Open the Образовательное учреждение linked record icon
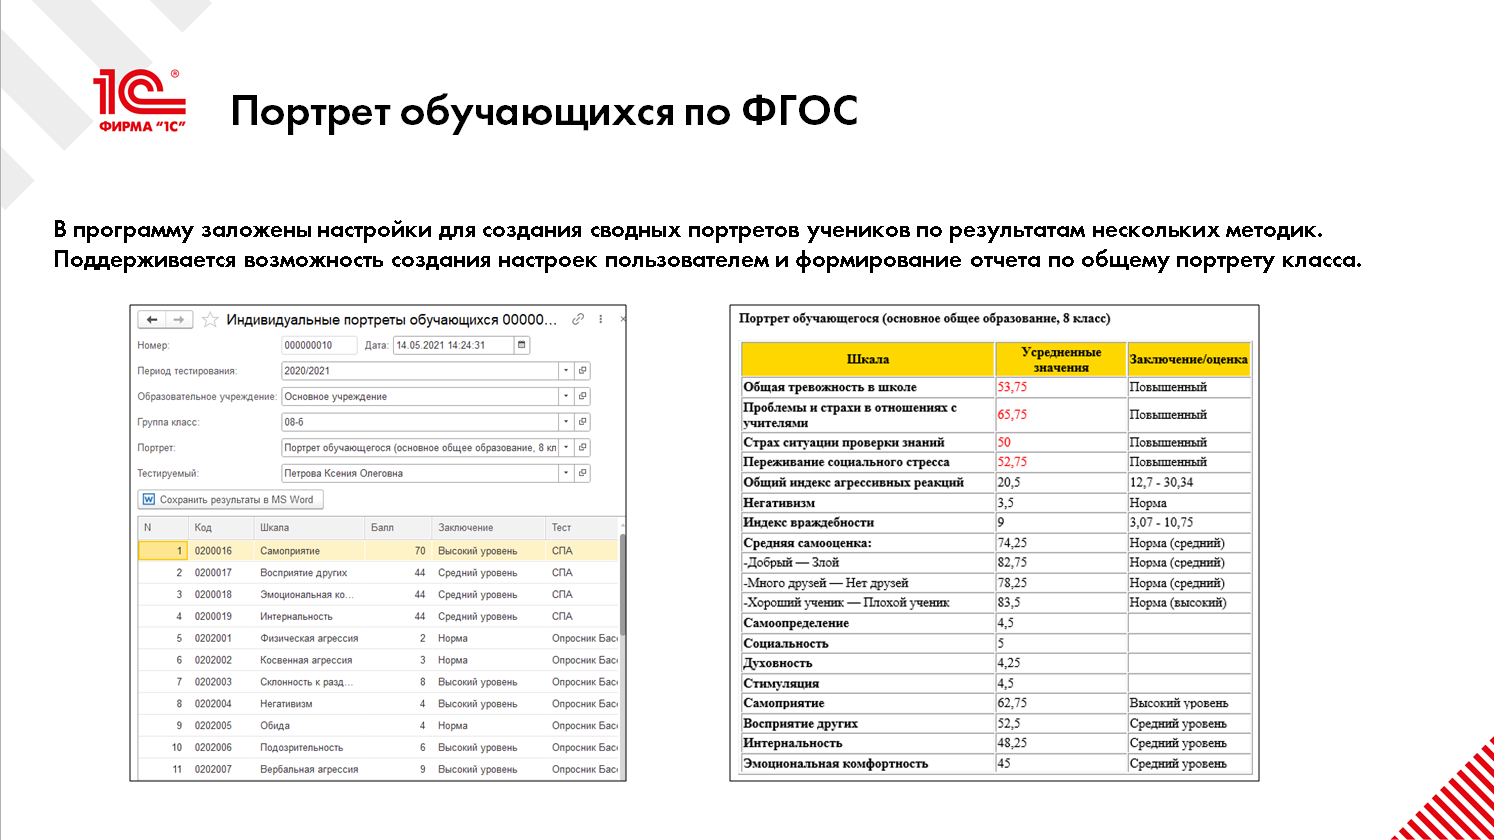1494x840 pixels. 583,397
